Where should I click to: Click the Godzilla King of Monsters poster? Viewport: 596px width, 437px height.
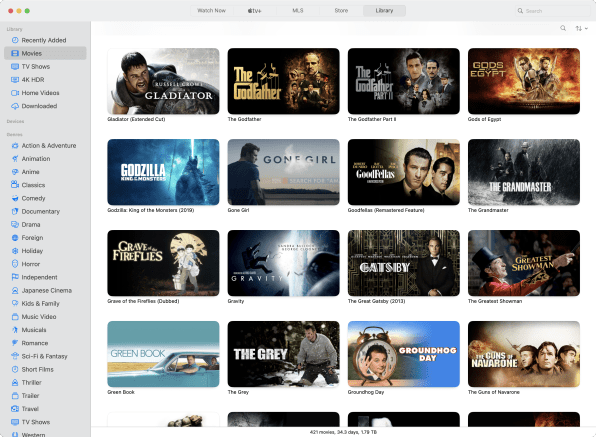point(163,172)
